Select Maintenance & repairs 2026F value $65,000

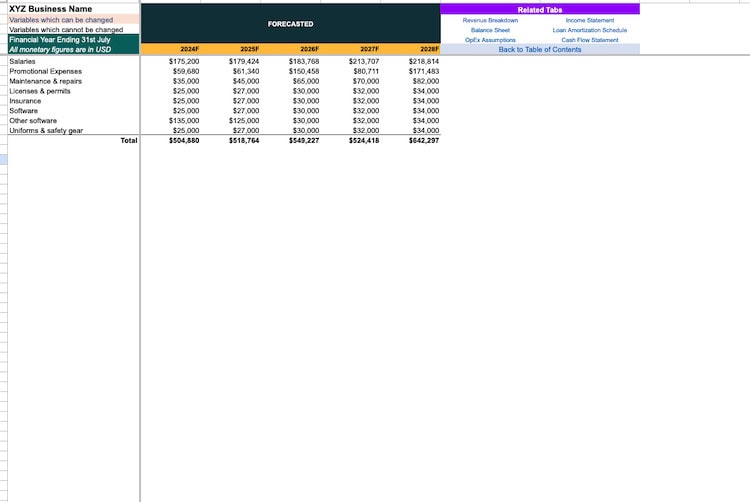(x=306, y=81)
